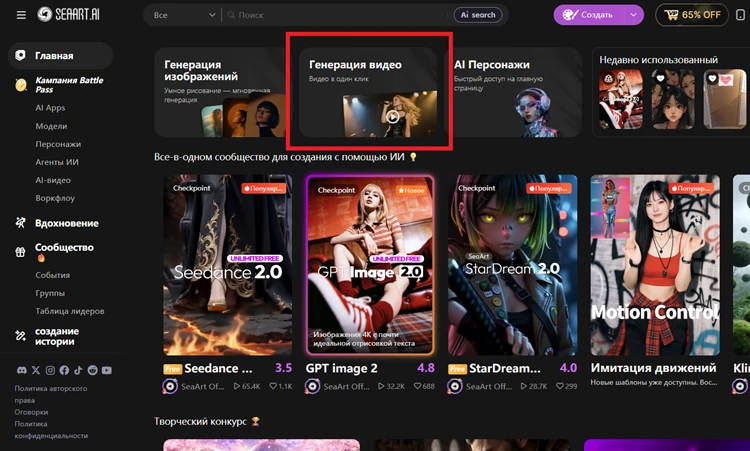This screenshot has height=451, width=750.
Task: Open third thumbnail in 'Недавно использованный'
Action: tap(725, 99)
